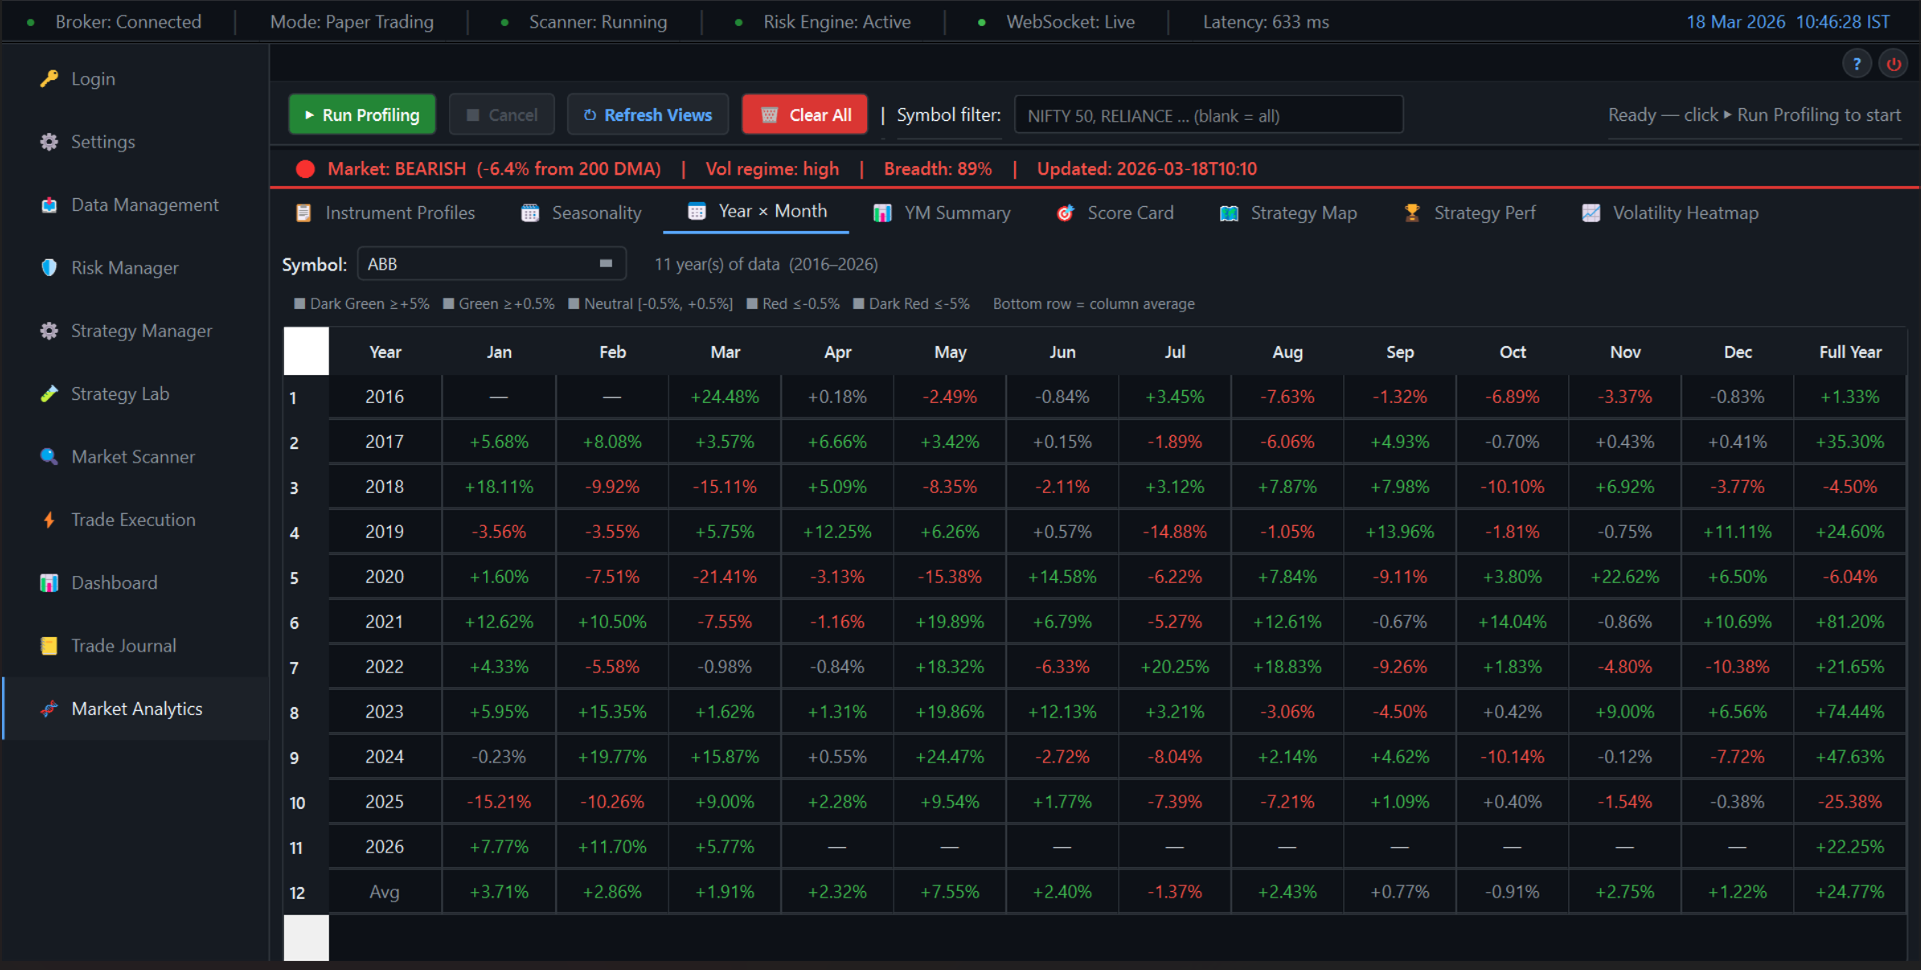Select the 2020 row in the table

(384, 576)
